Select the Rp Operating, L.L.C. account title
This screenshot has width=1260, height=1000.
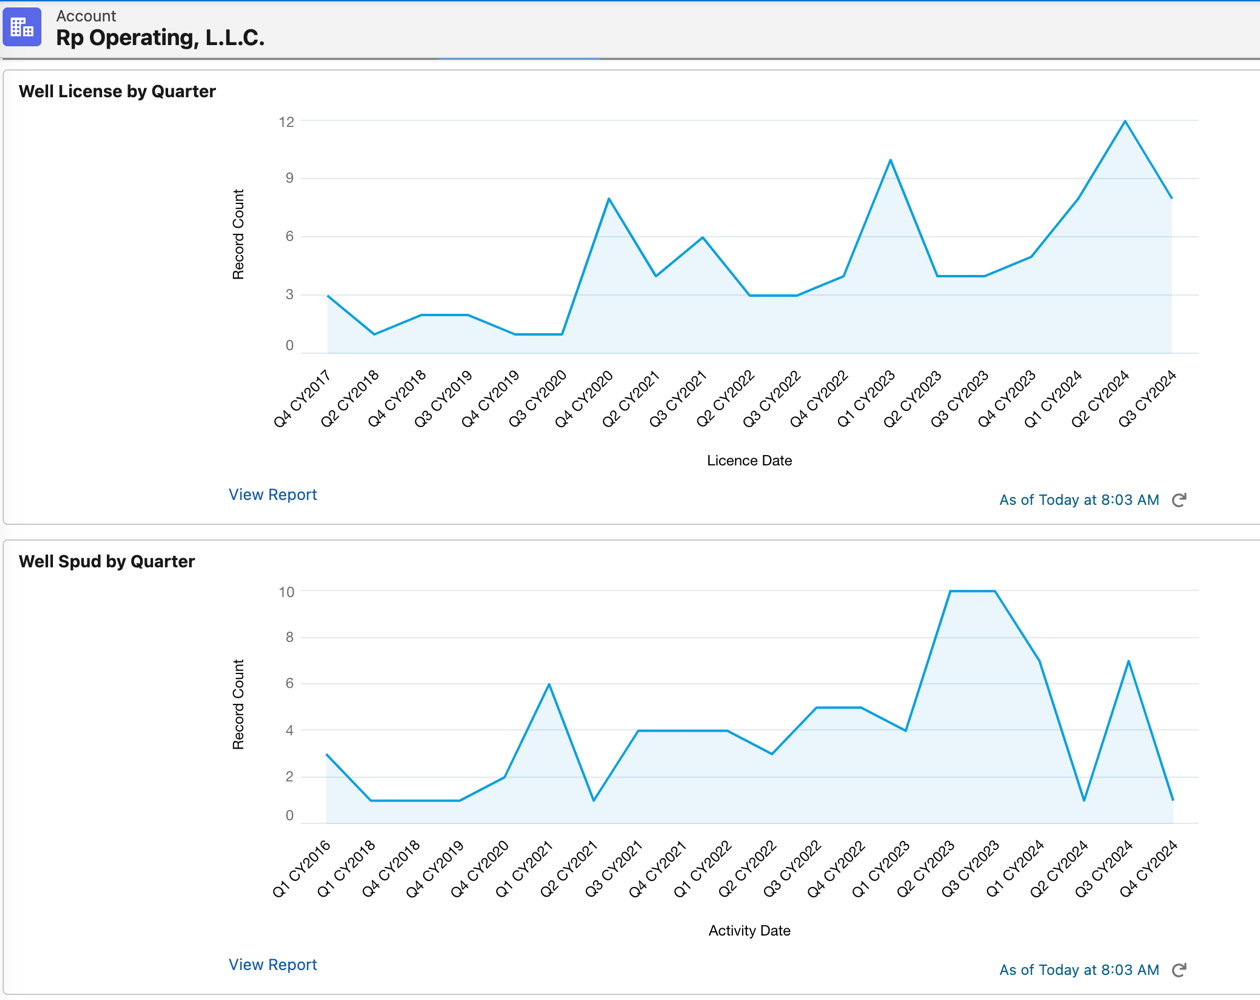pos(160,38)
